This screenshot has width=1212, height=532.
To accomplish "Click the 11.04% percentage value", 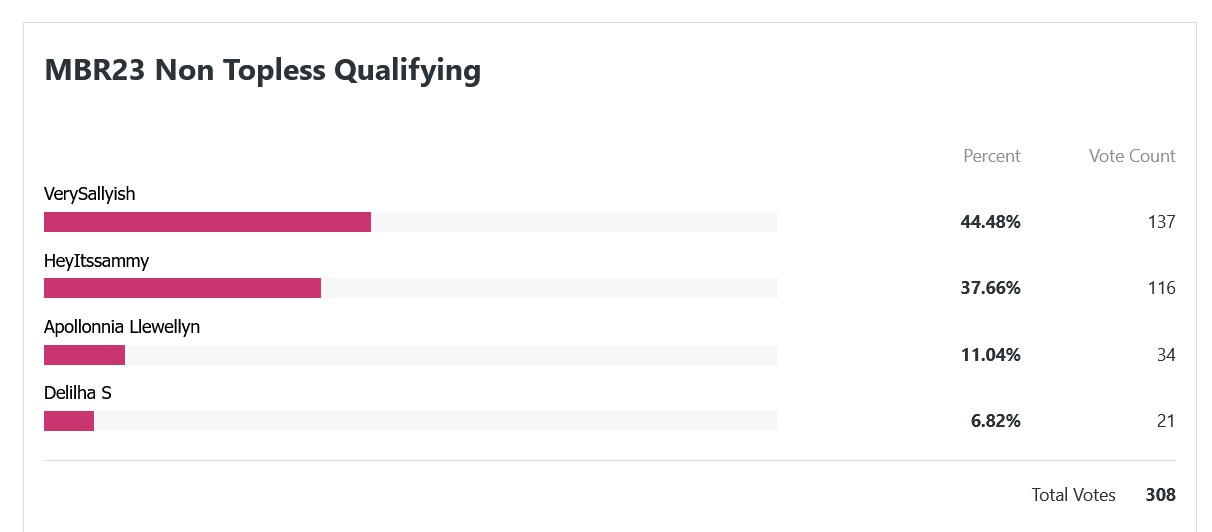I will [x=991, y=355].
